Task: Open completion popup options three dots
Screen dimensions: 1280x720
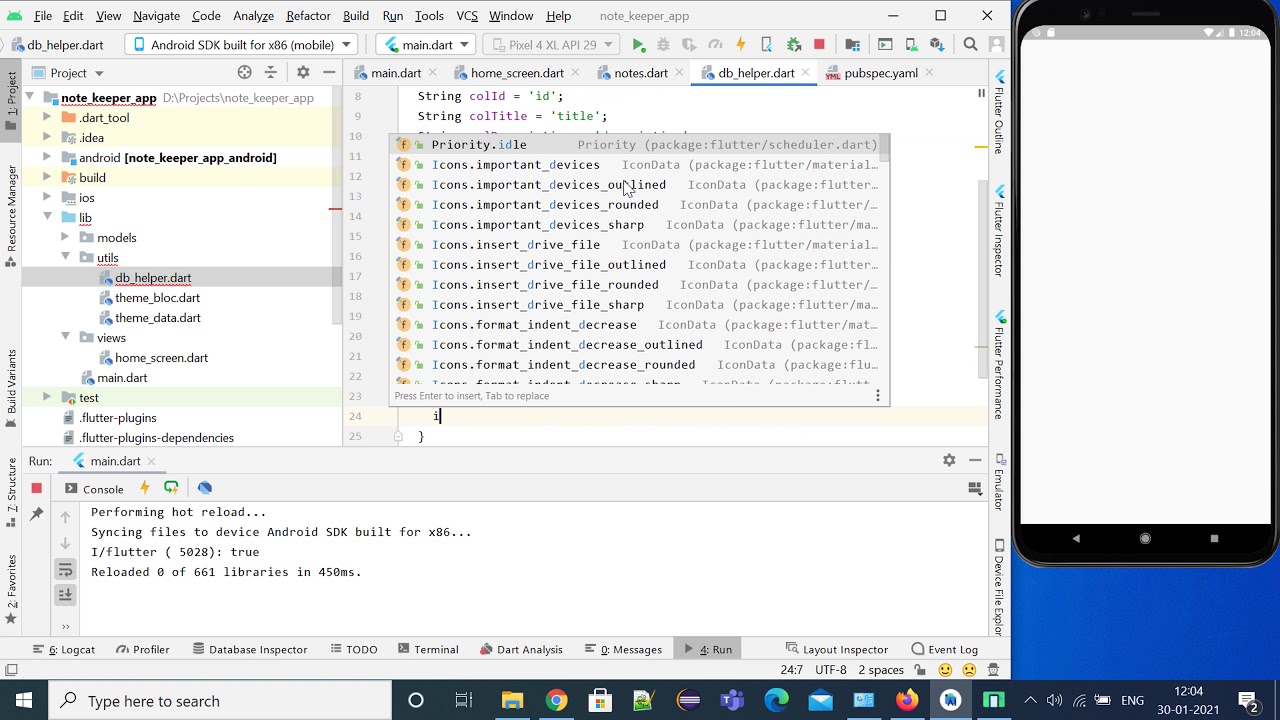Action: 878,396
